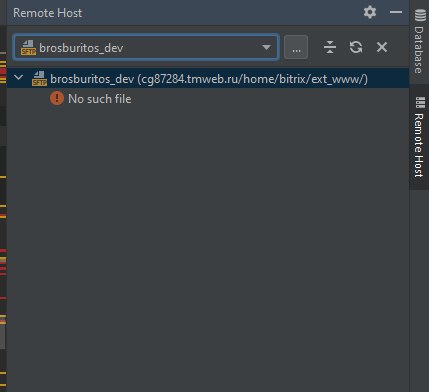The width and height of the screenshot is (429, 392).
Task: Disconnect from remote host with X icon
Action: tap(382, 47)
